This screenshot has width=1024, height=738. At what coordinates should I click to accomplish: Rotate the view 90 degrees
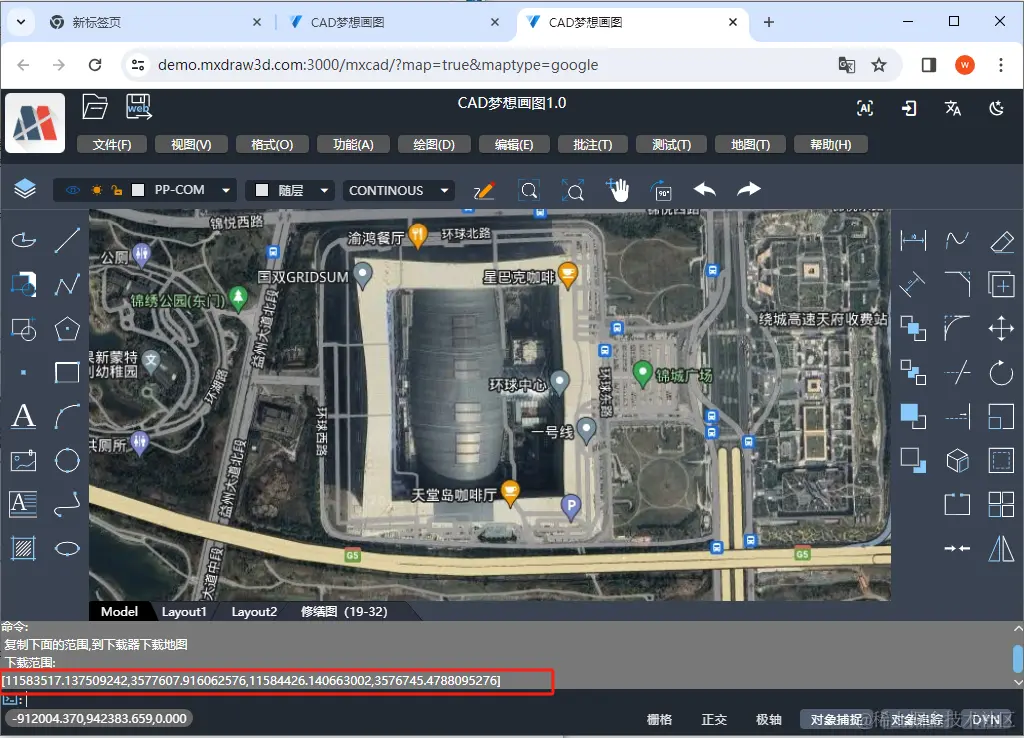tap(662, 190)
